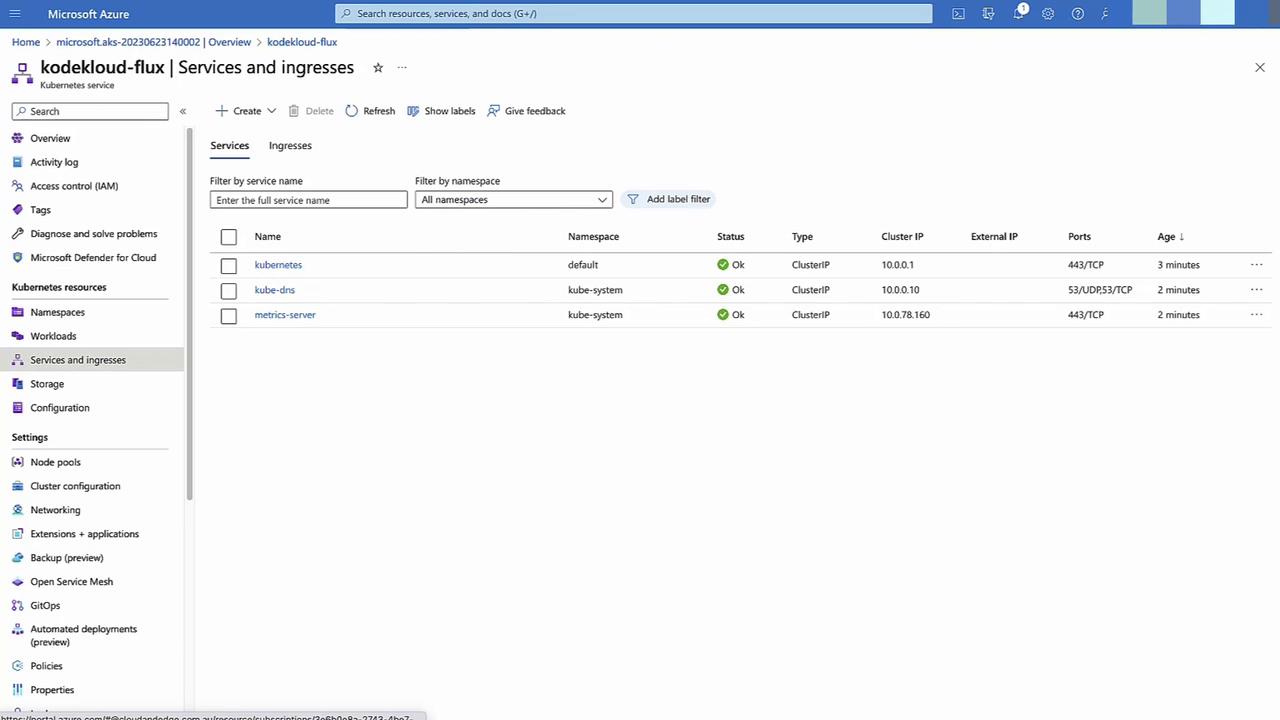
Task: Open row actions for the kubernetes service
Action: [1256, 265]
